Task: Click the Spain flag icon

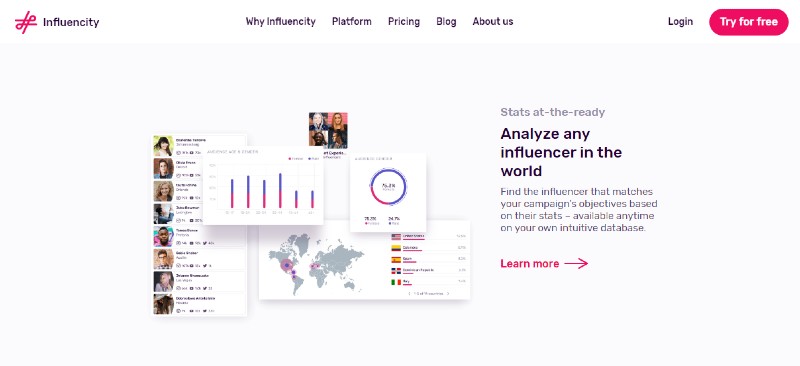Action: point(396,259)
